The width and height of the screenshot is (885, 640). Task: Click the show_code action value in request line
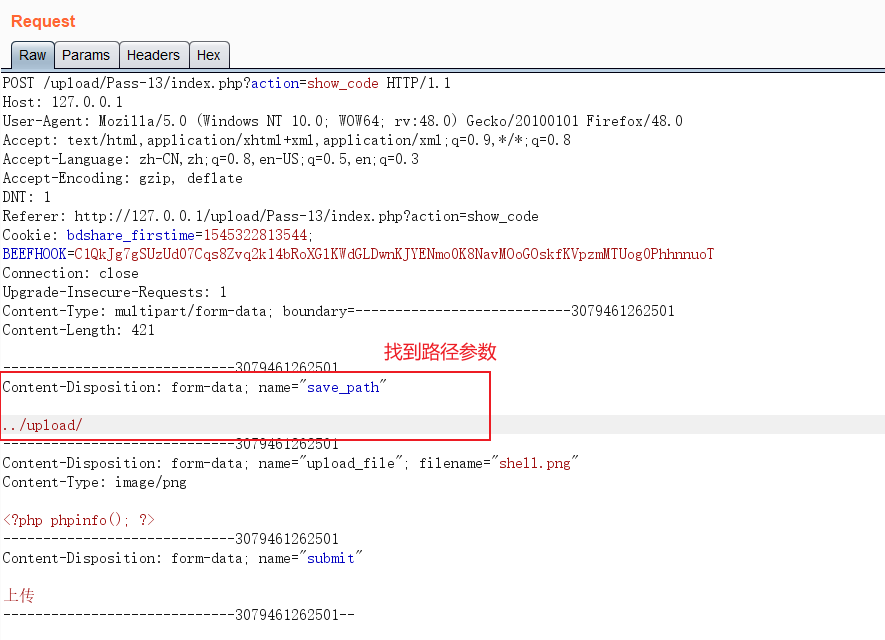coord(343,84)
